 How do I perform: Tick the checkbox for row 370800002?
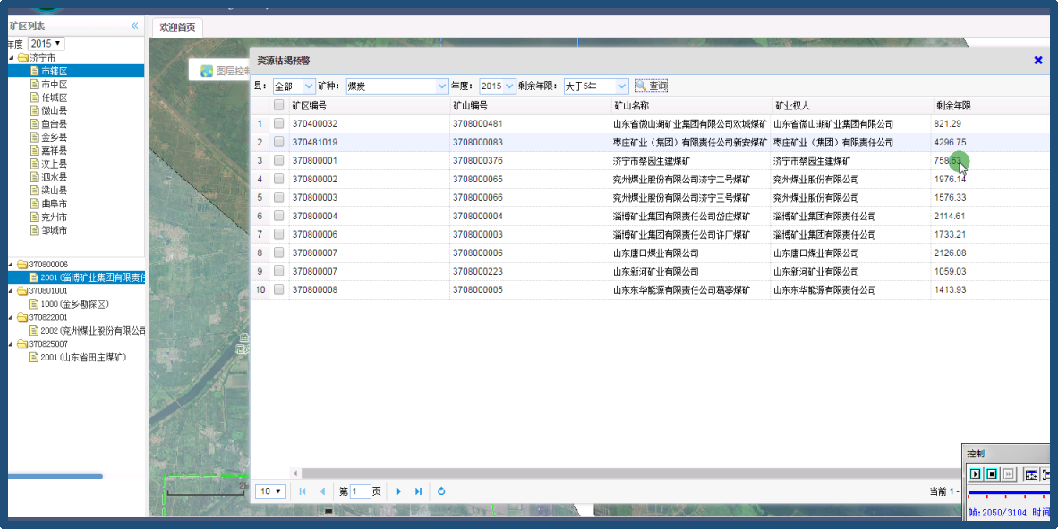tap(279, 179)
